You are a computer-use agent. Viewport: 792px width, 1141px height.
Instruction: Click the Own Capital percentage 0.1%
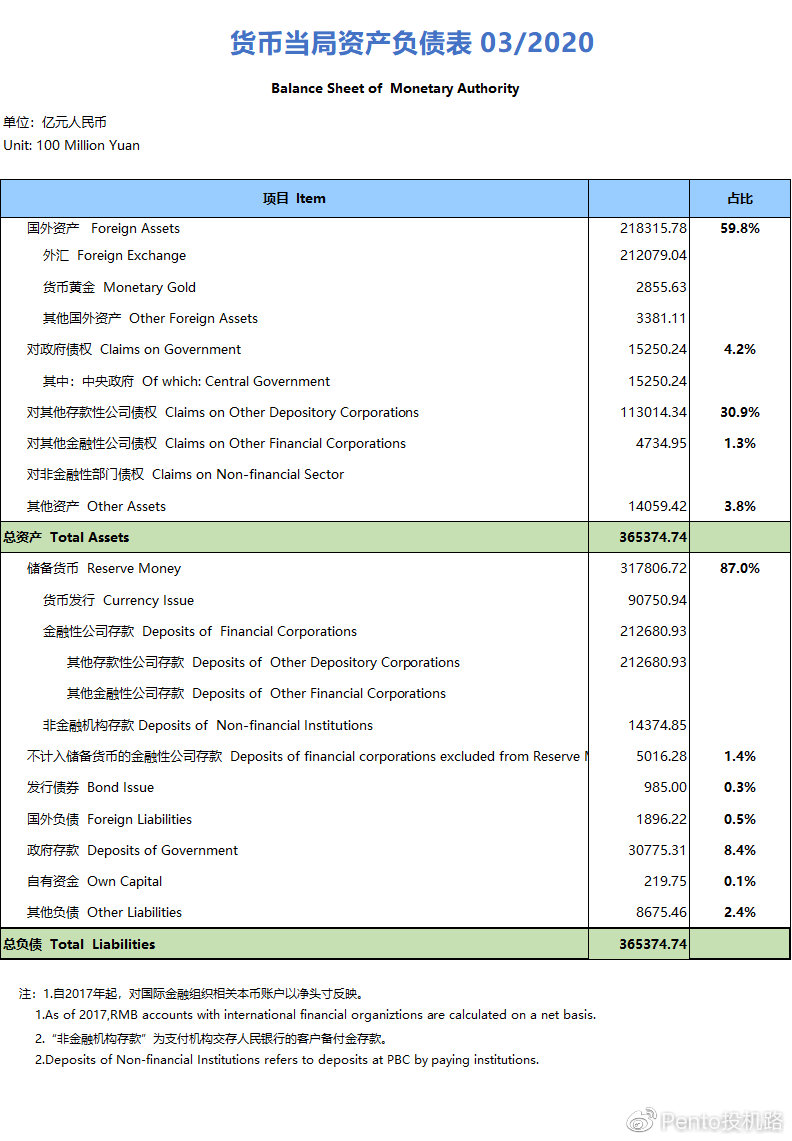(x=740, y=881)
